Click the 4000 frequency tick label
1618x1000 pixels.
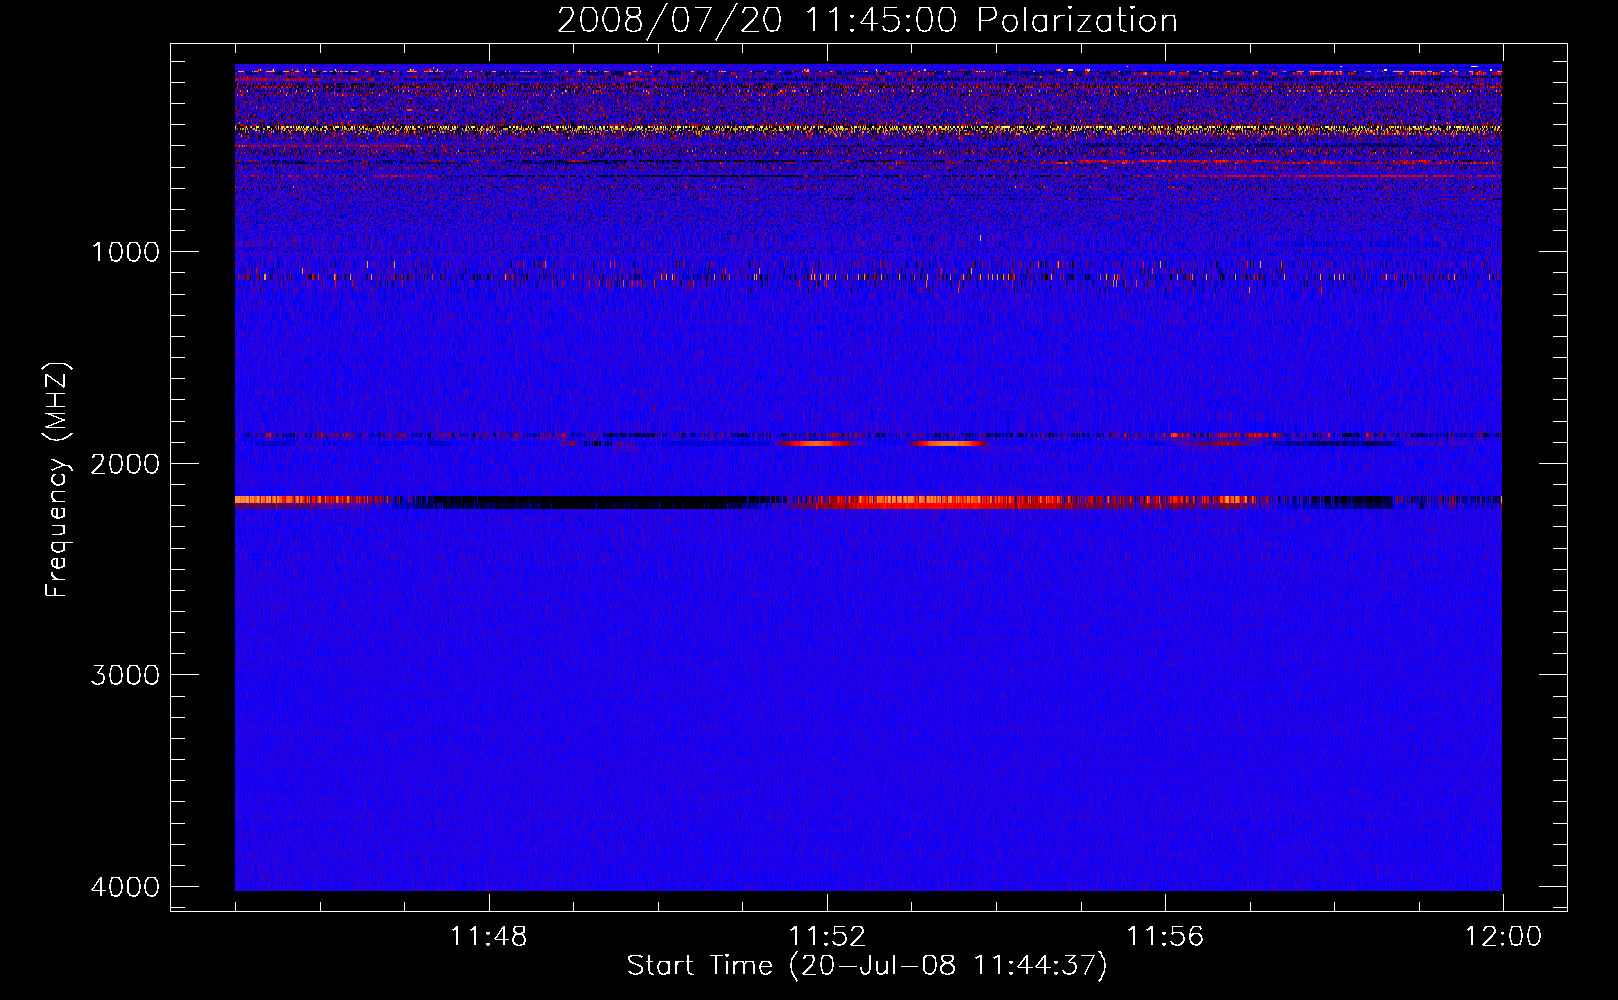[x=125, y=887]
